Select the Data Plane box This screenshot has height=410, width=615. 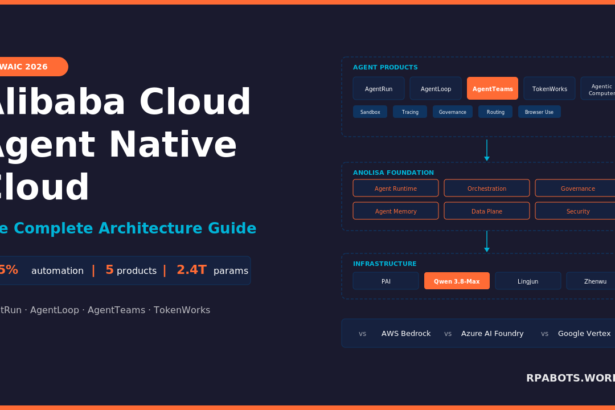(487, 211)
